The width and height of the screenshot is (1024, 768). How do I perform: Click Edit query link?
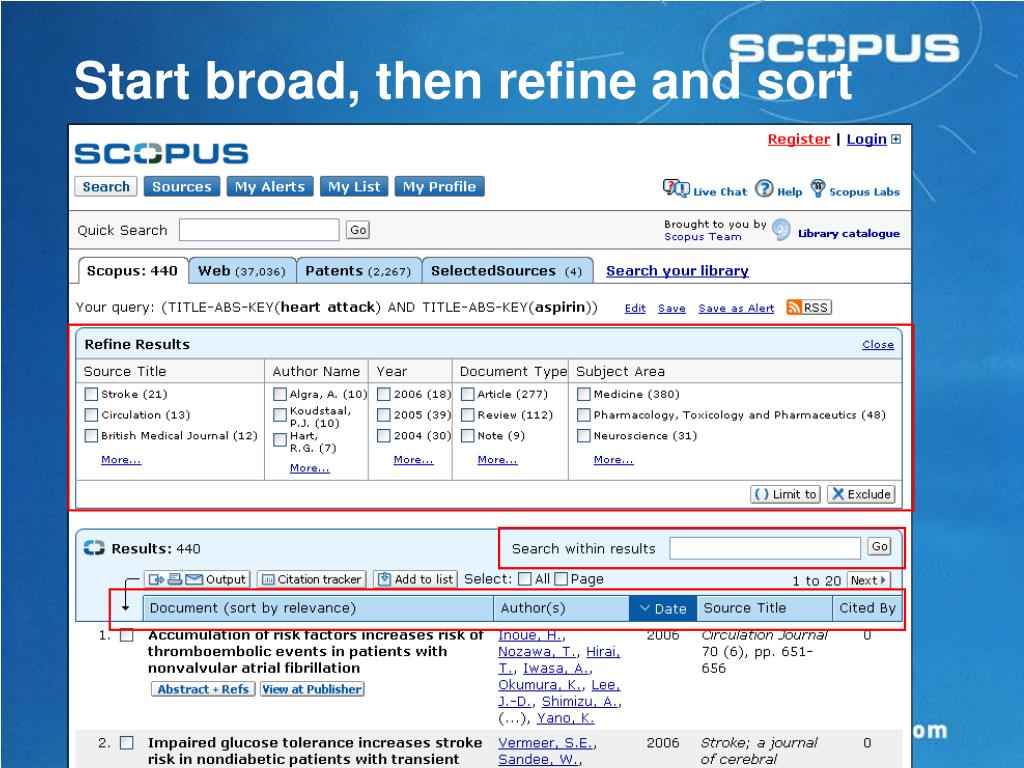pos(635,308)
